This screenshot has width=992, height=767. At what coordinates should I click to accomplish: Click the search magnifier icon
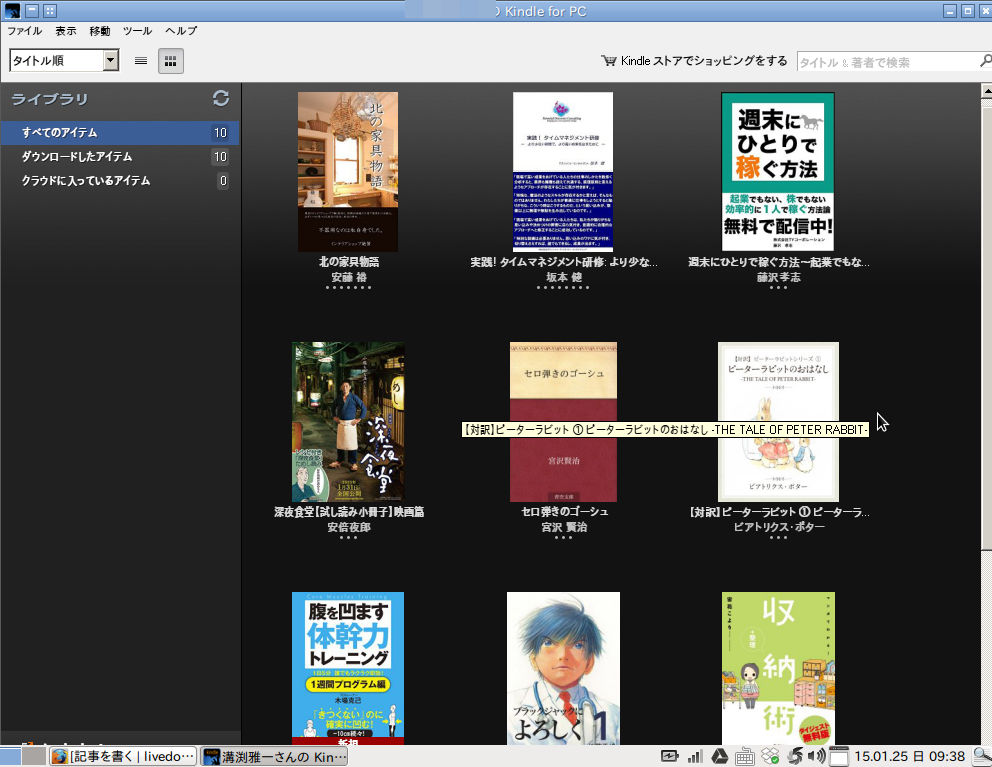tap(985, 61)
